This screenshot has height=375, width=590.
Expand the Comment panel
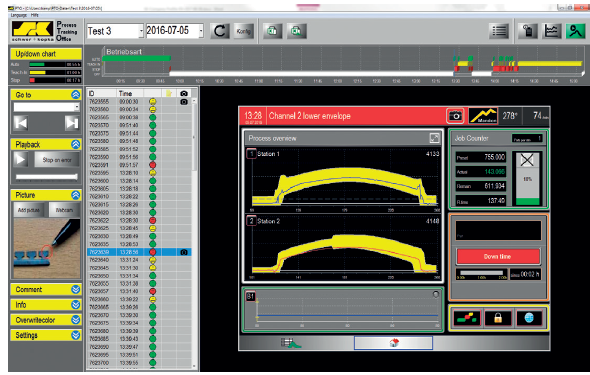click(x=76, y=289)
